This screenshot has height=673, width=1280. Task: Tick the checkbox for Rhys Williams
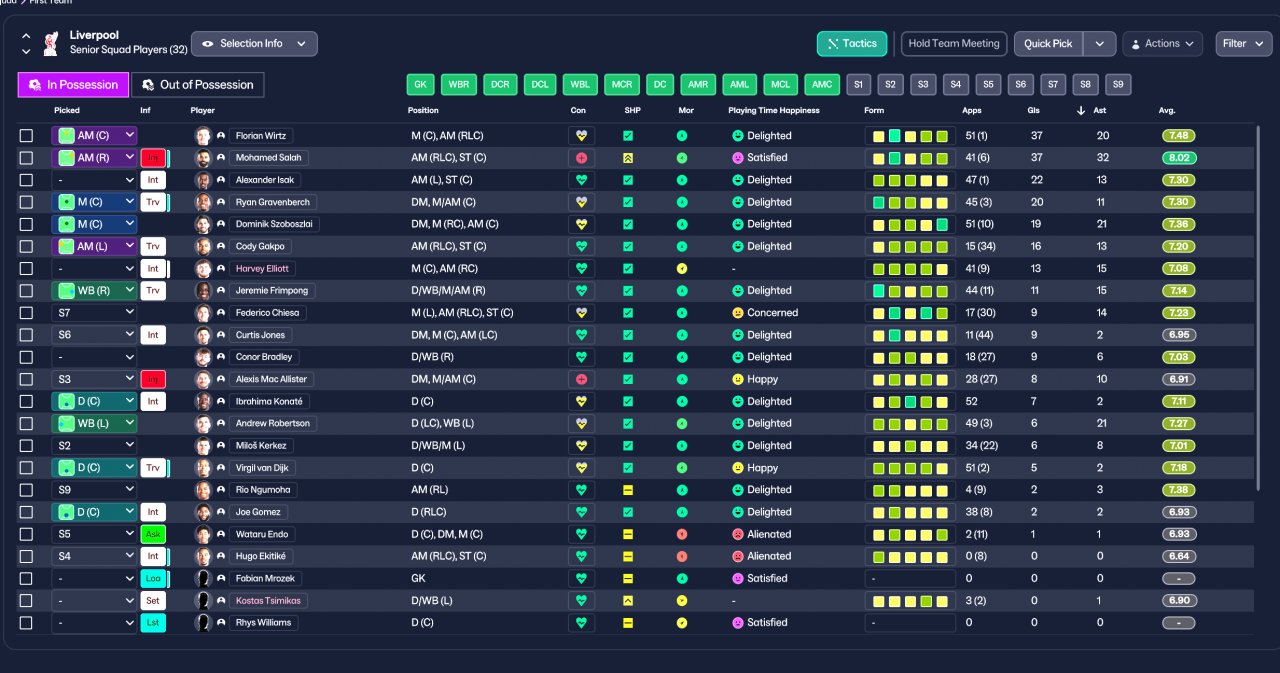[26, 623]
